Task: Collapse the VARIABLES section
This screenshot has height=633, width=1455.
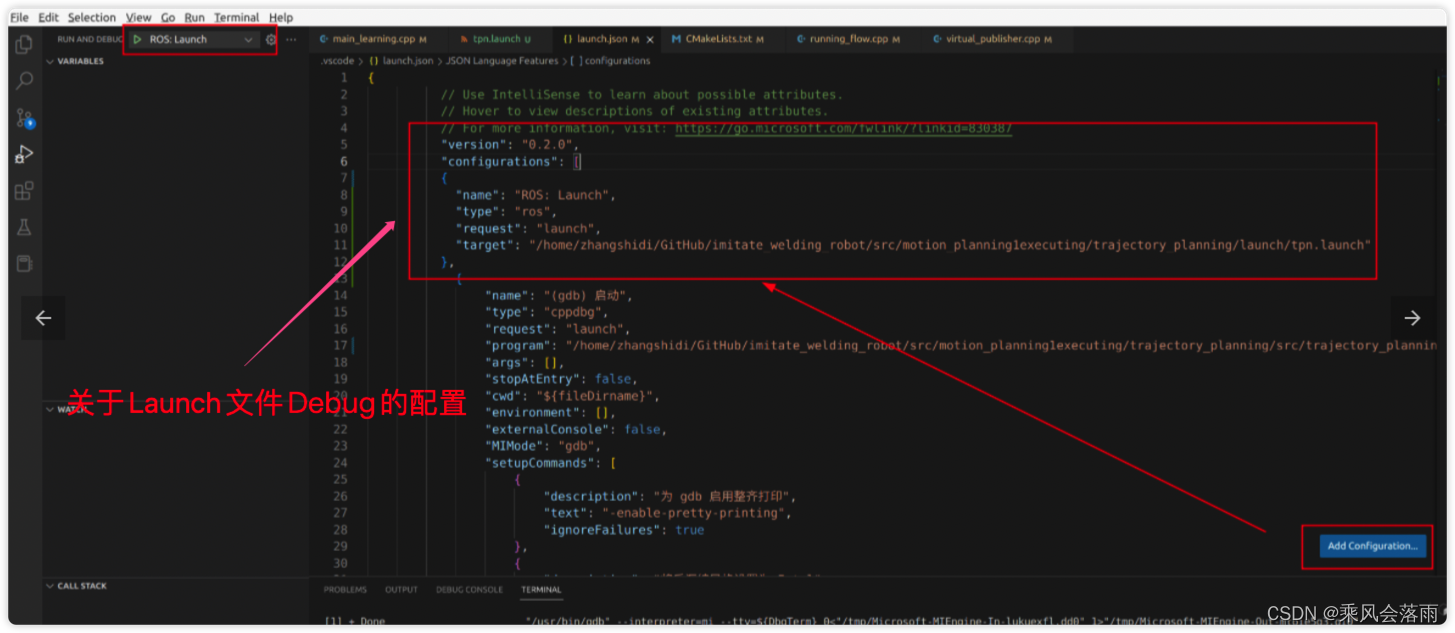Action: [50, 61]
